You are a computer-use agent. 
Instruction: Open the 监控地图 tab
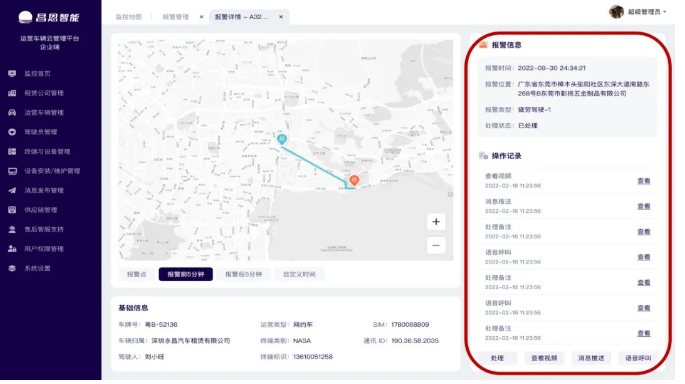click(128, 17)
